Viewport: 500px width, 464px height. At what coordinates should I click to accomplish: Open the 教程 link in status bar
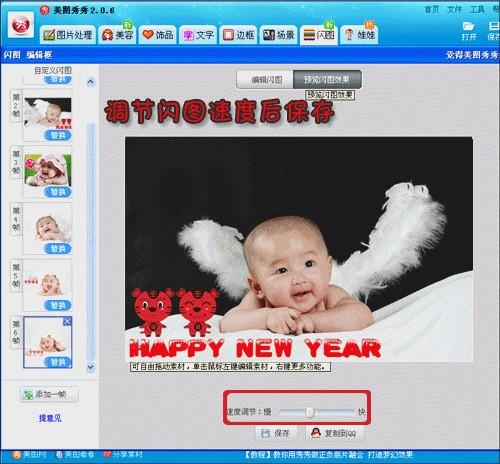tap(329, 455)
